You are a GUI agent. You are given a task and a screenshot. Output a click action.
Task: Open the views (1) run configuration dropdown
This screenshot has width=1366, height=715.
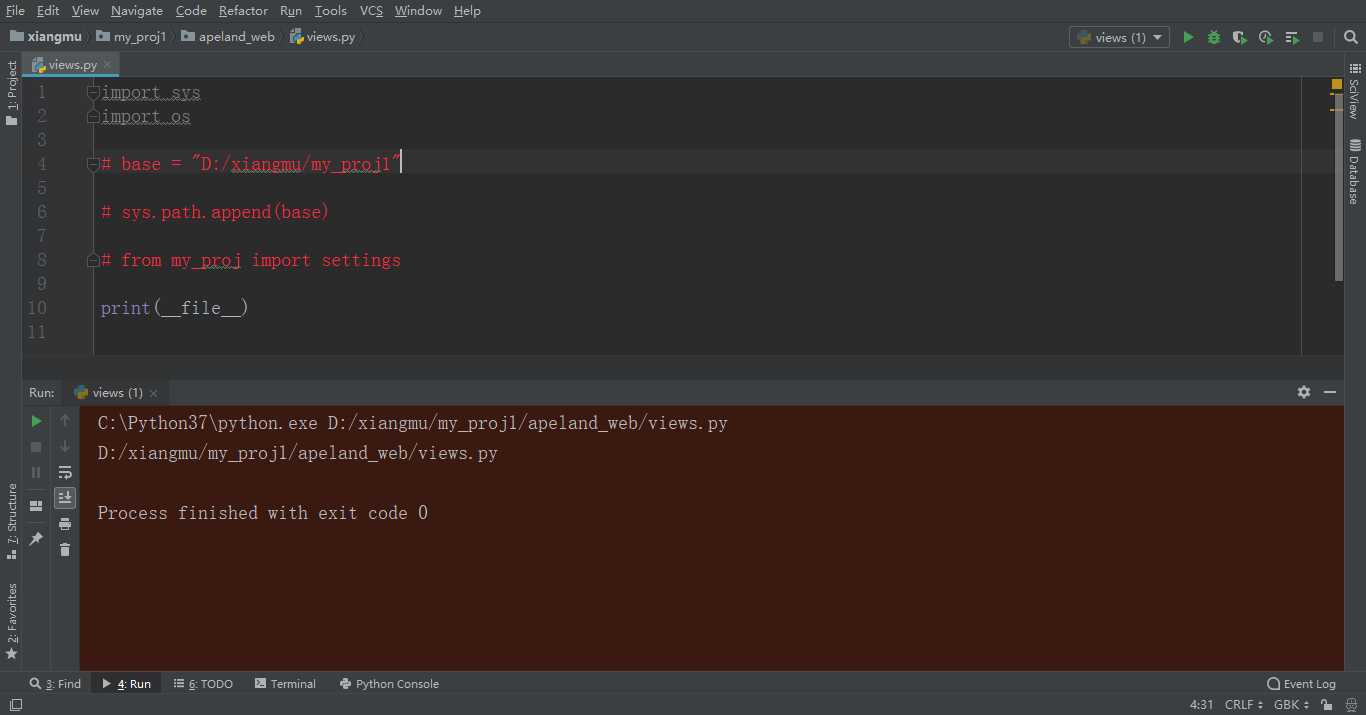pyautogui.click(x=1119, y=37)
